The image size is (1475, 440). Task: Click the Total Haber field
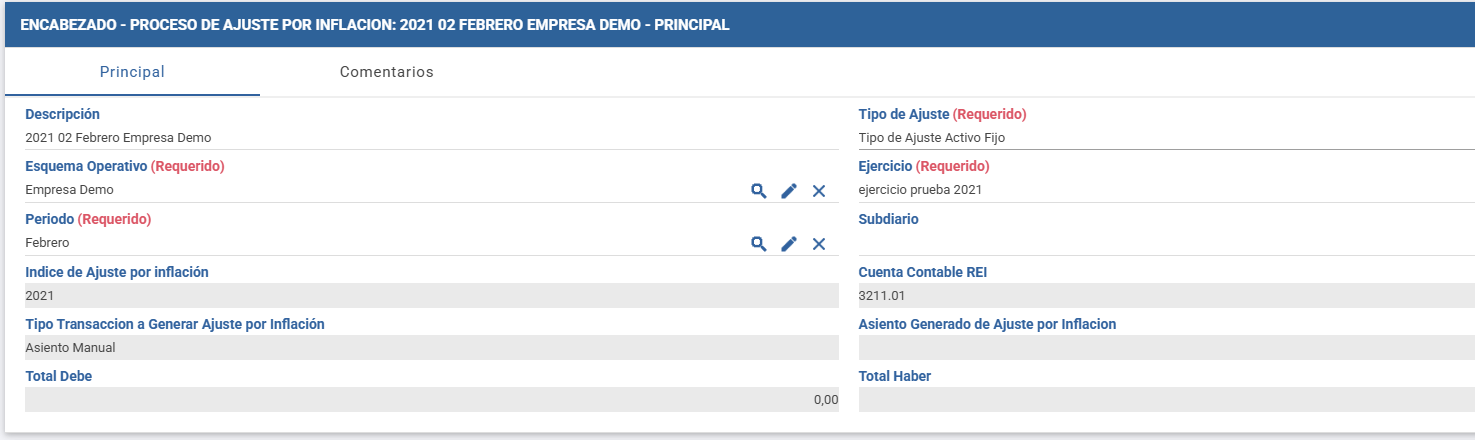pos(1165,400)
